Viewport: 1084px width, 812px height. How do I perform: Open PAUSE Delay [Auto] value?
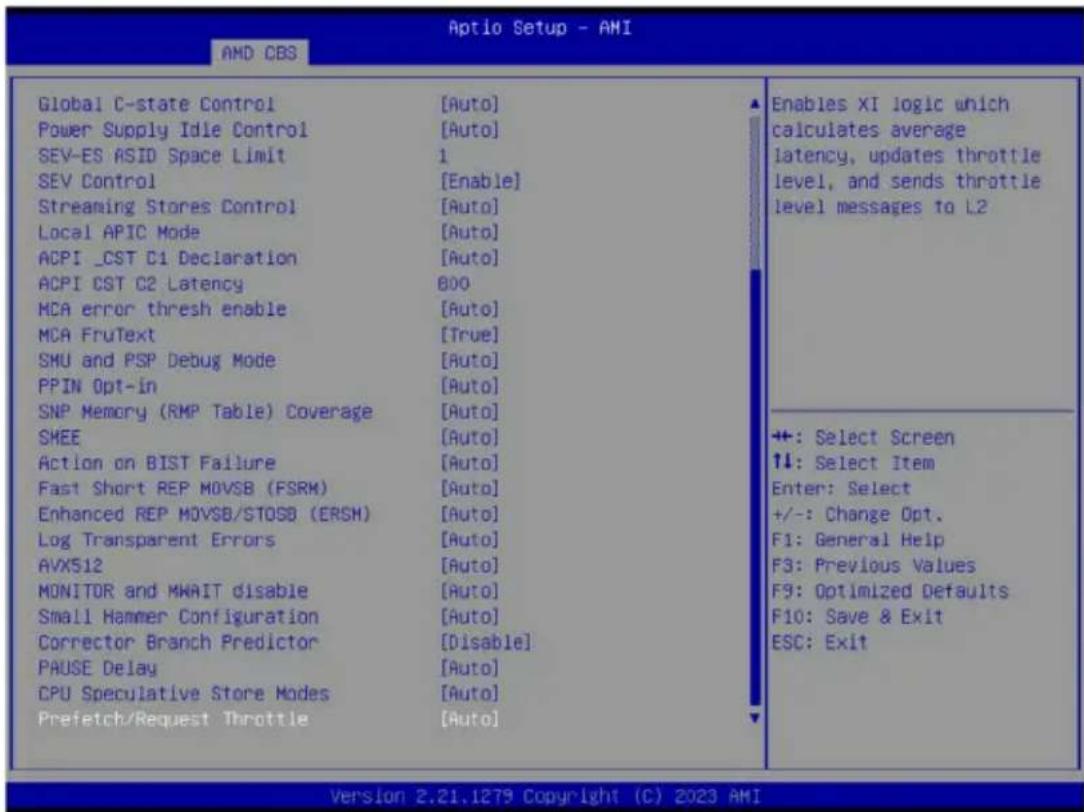(469, 668)
